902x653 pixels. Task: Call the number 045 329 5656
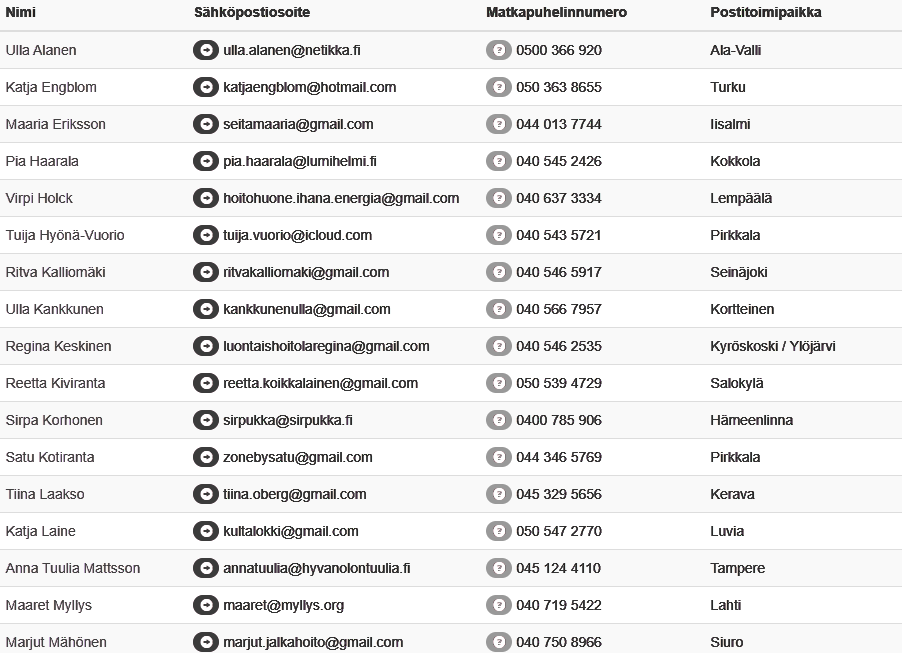[x=559, y=494]
